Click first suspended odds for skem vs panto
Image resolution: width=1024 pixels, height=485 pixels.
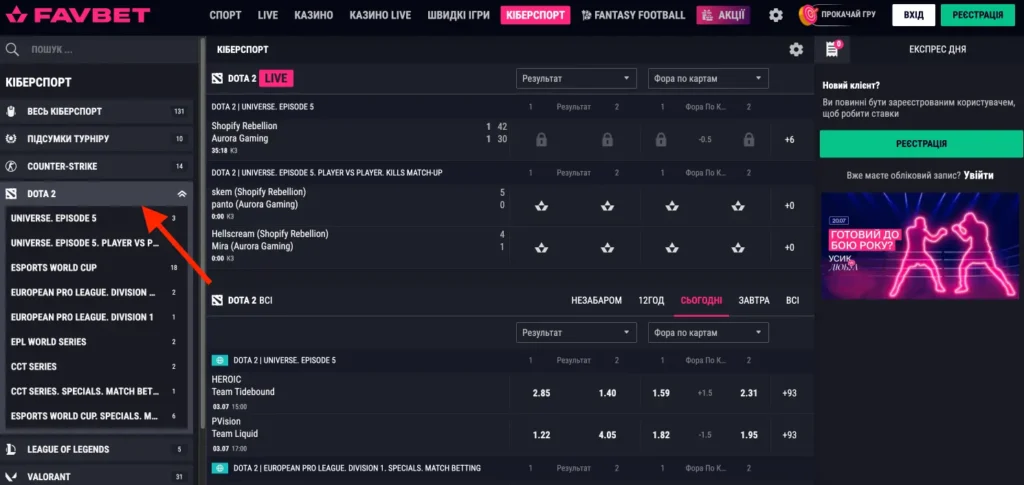pos(541,206)
